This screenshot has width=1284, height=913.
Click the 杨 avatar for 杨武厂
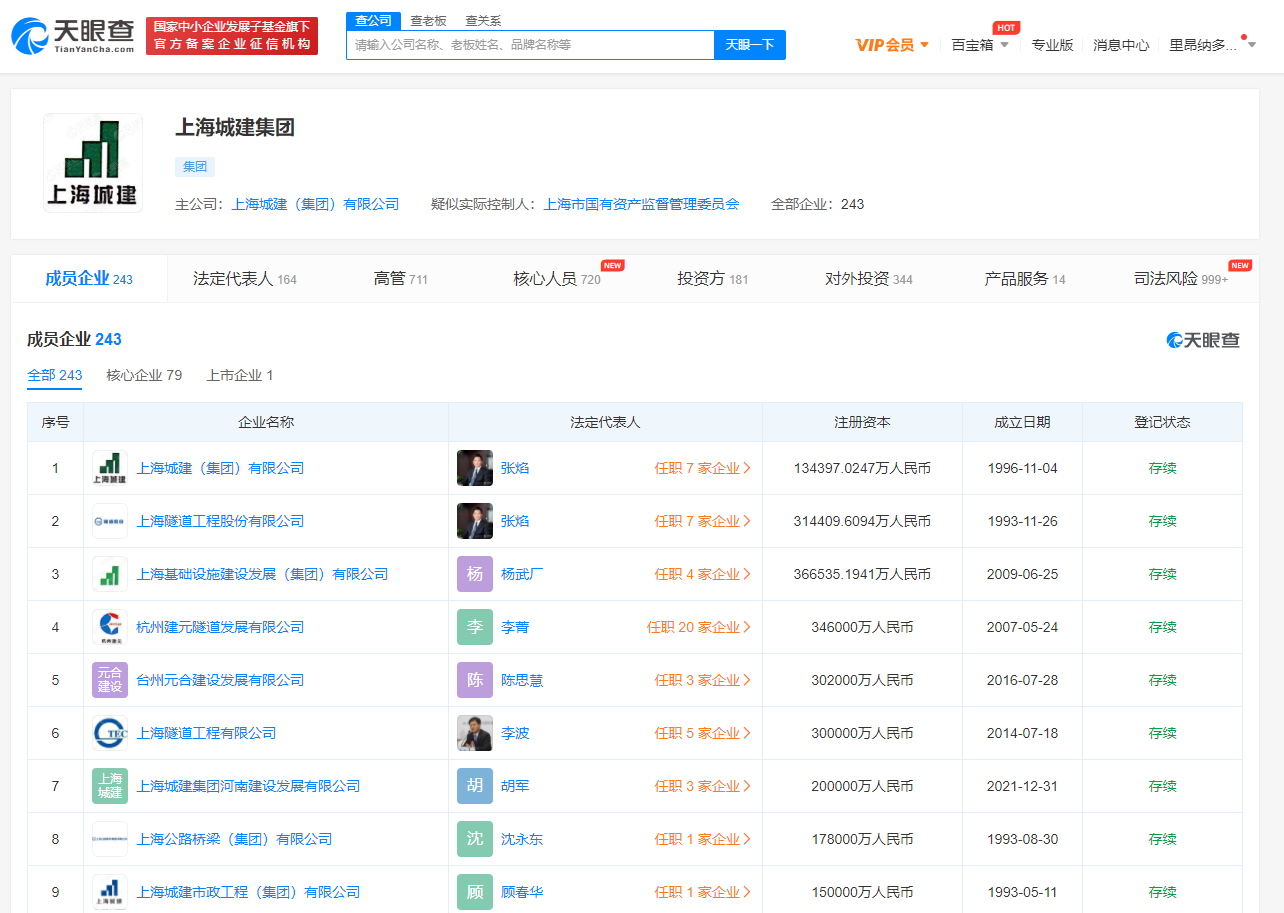[x=475, y=574]
